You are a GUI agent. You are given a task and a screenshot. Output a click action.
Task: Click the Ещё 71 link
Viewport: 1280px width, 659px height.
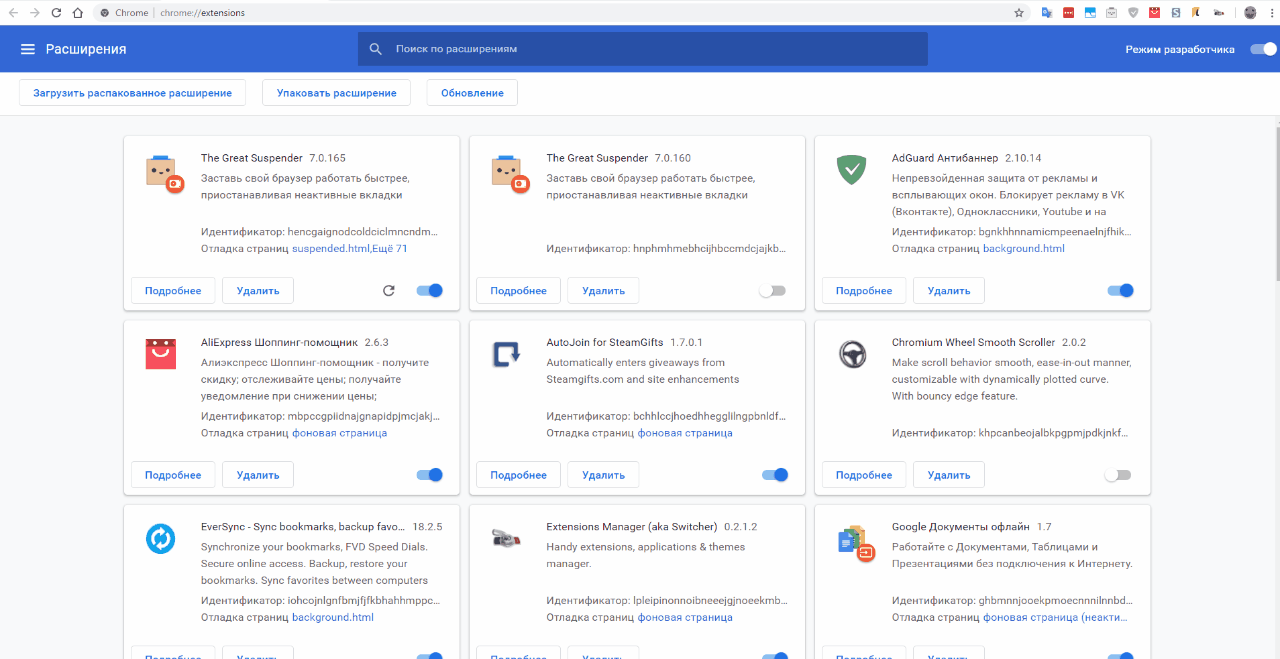[389, 248]
